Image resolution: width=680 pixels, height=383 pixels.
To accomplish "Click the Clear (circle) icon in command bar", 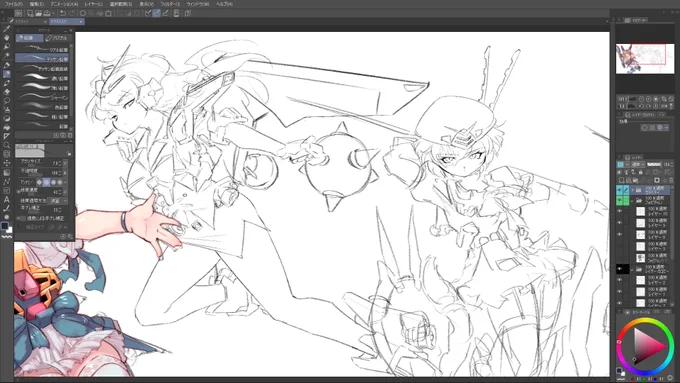I will [x=82, y=13].
